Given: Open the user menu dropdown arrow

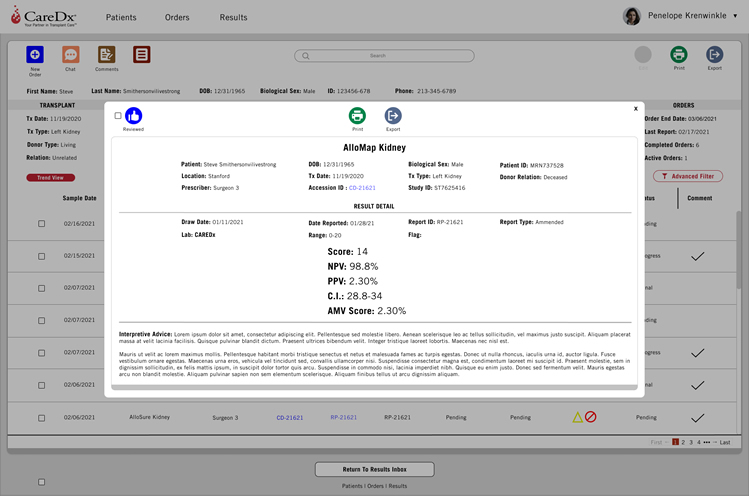Looking at the screenshot, I should [x=735, y=16].
